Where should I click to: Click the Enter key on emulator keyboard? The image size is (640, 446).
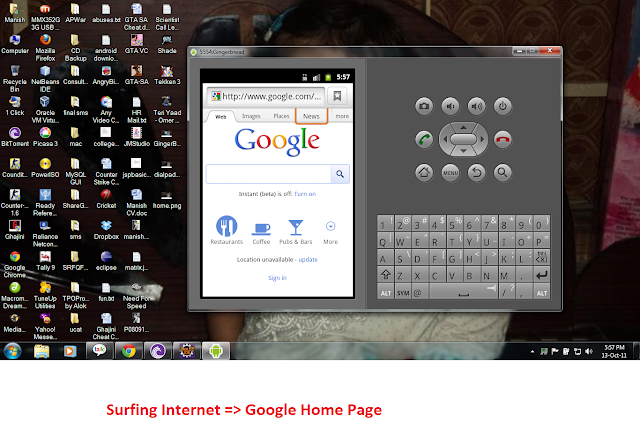(541, 275)
